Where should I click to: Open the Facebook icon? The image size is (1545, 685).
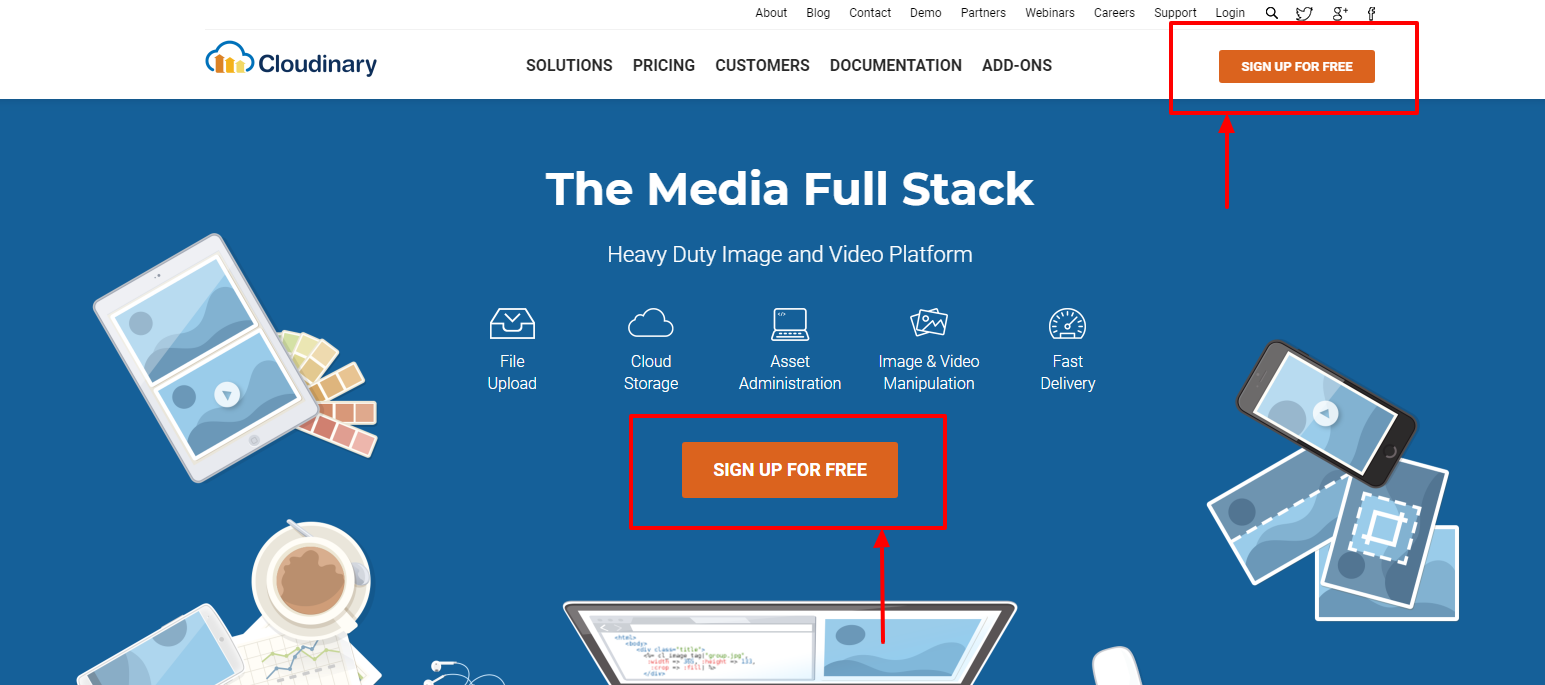(x=1372, y=13)
